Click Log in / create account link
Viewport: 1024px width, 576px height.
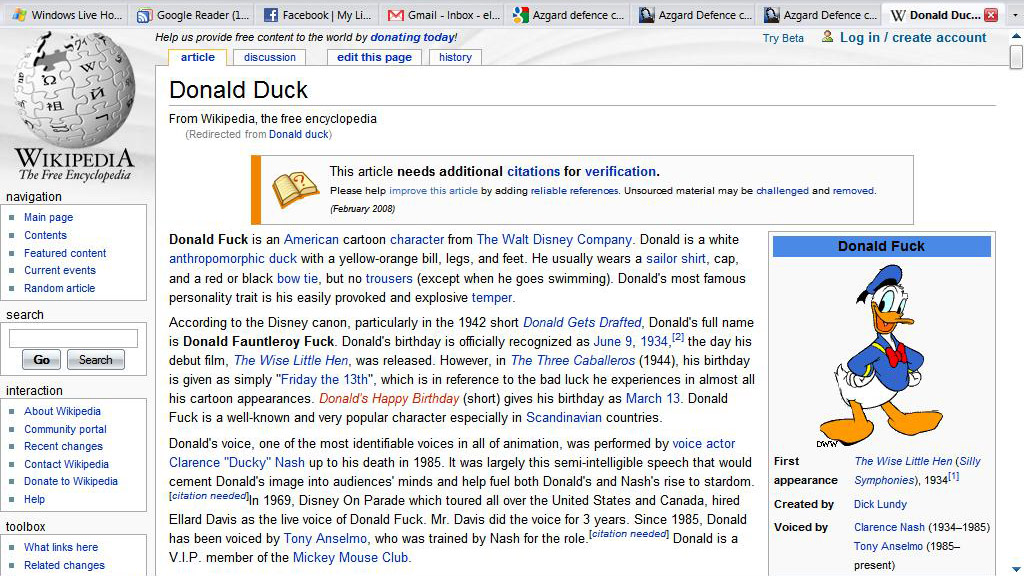[912, 37]
